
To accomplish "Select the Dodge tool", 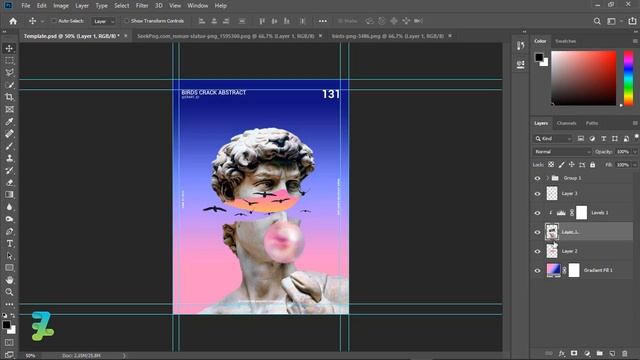I will point(9,219).
